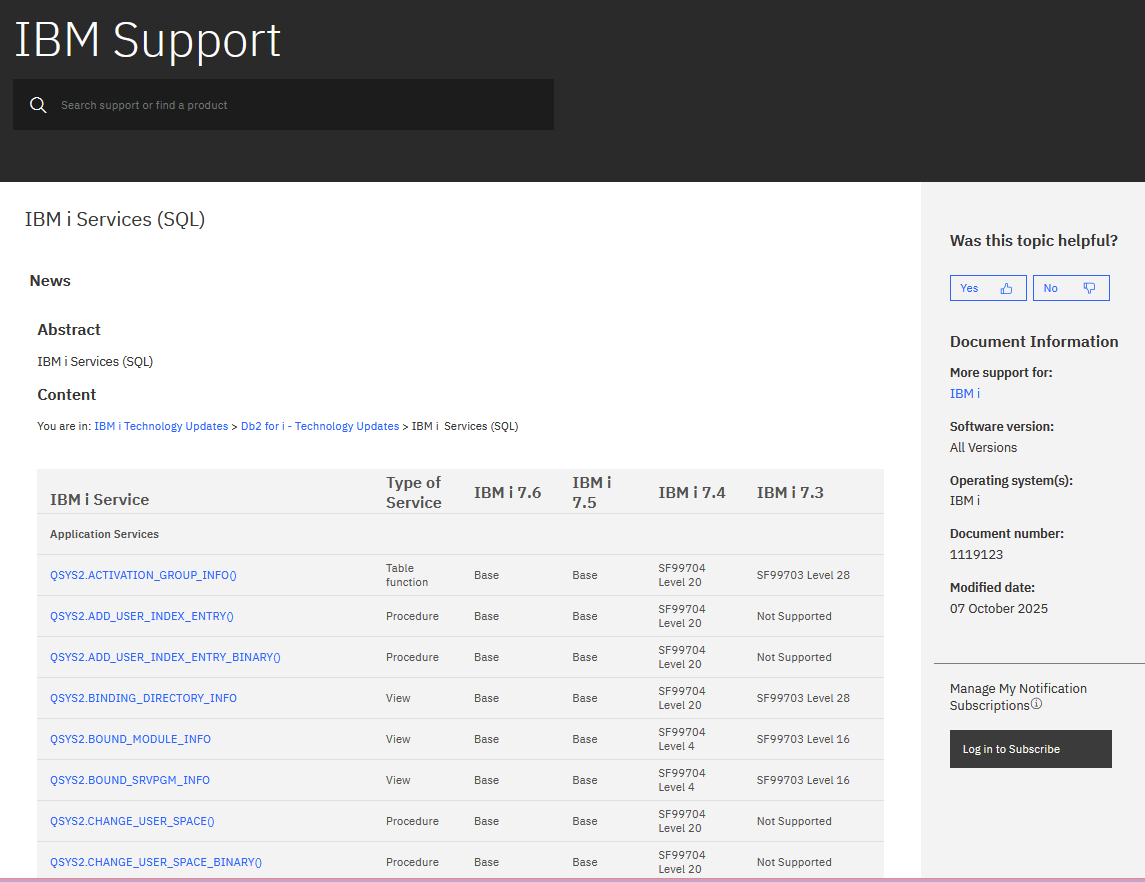Screen dimensions: 1145x882
Task: Click Table function cell for ACTIVATION_GROUP_INFO
Action: tap(407, 575)
